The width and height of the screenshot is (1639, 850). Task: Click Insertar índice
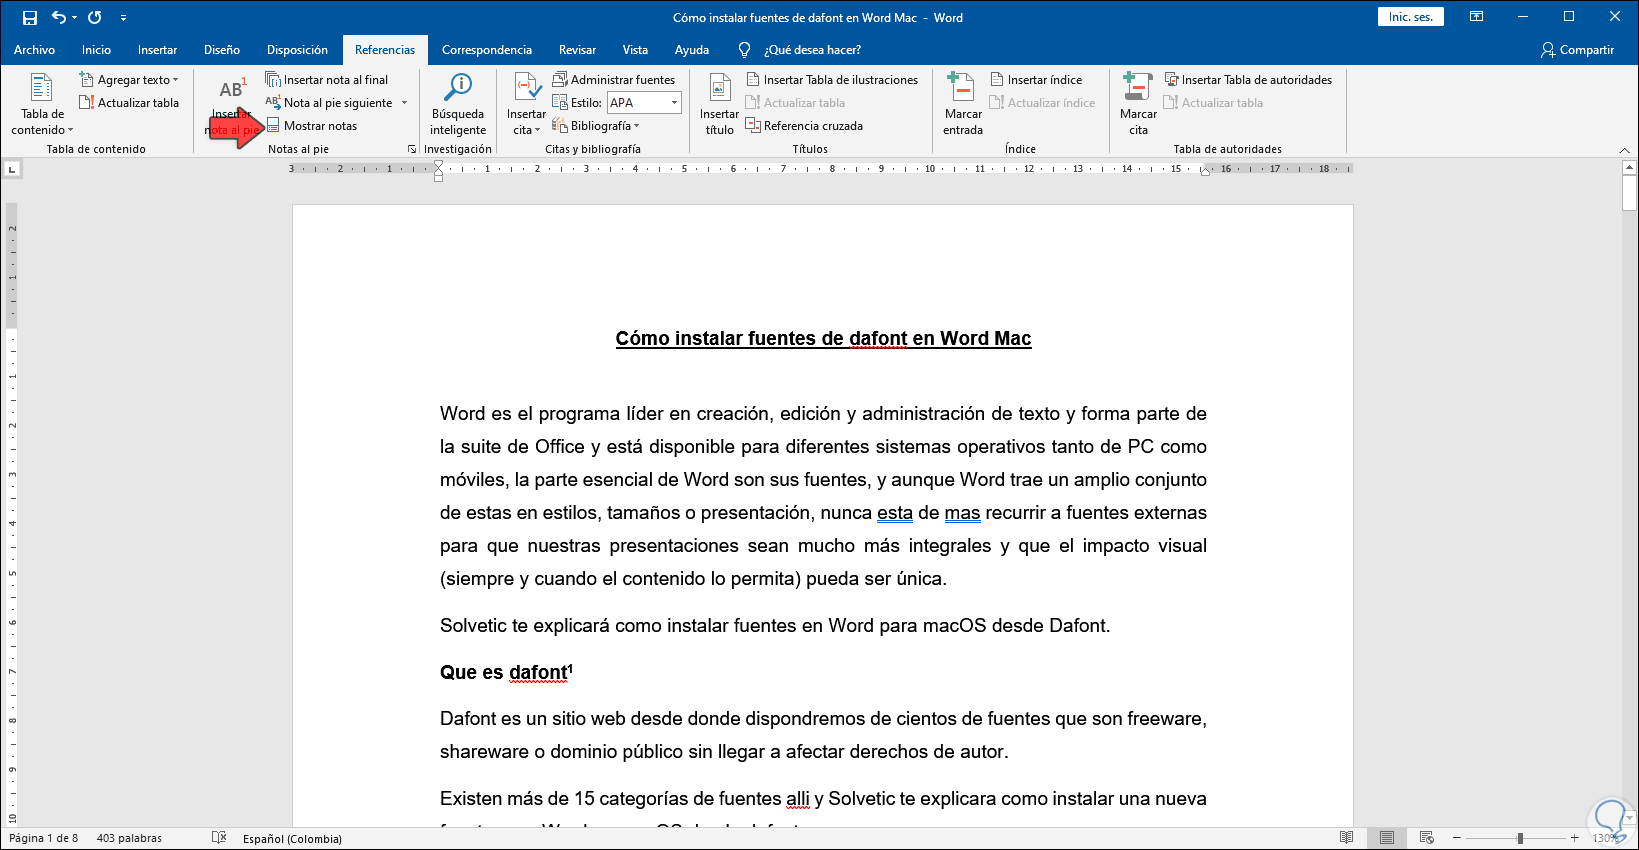(1036, 80)
